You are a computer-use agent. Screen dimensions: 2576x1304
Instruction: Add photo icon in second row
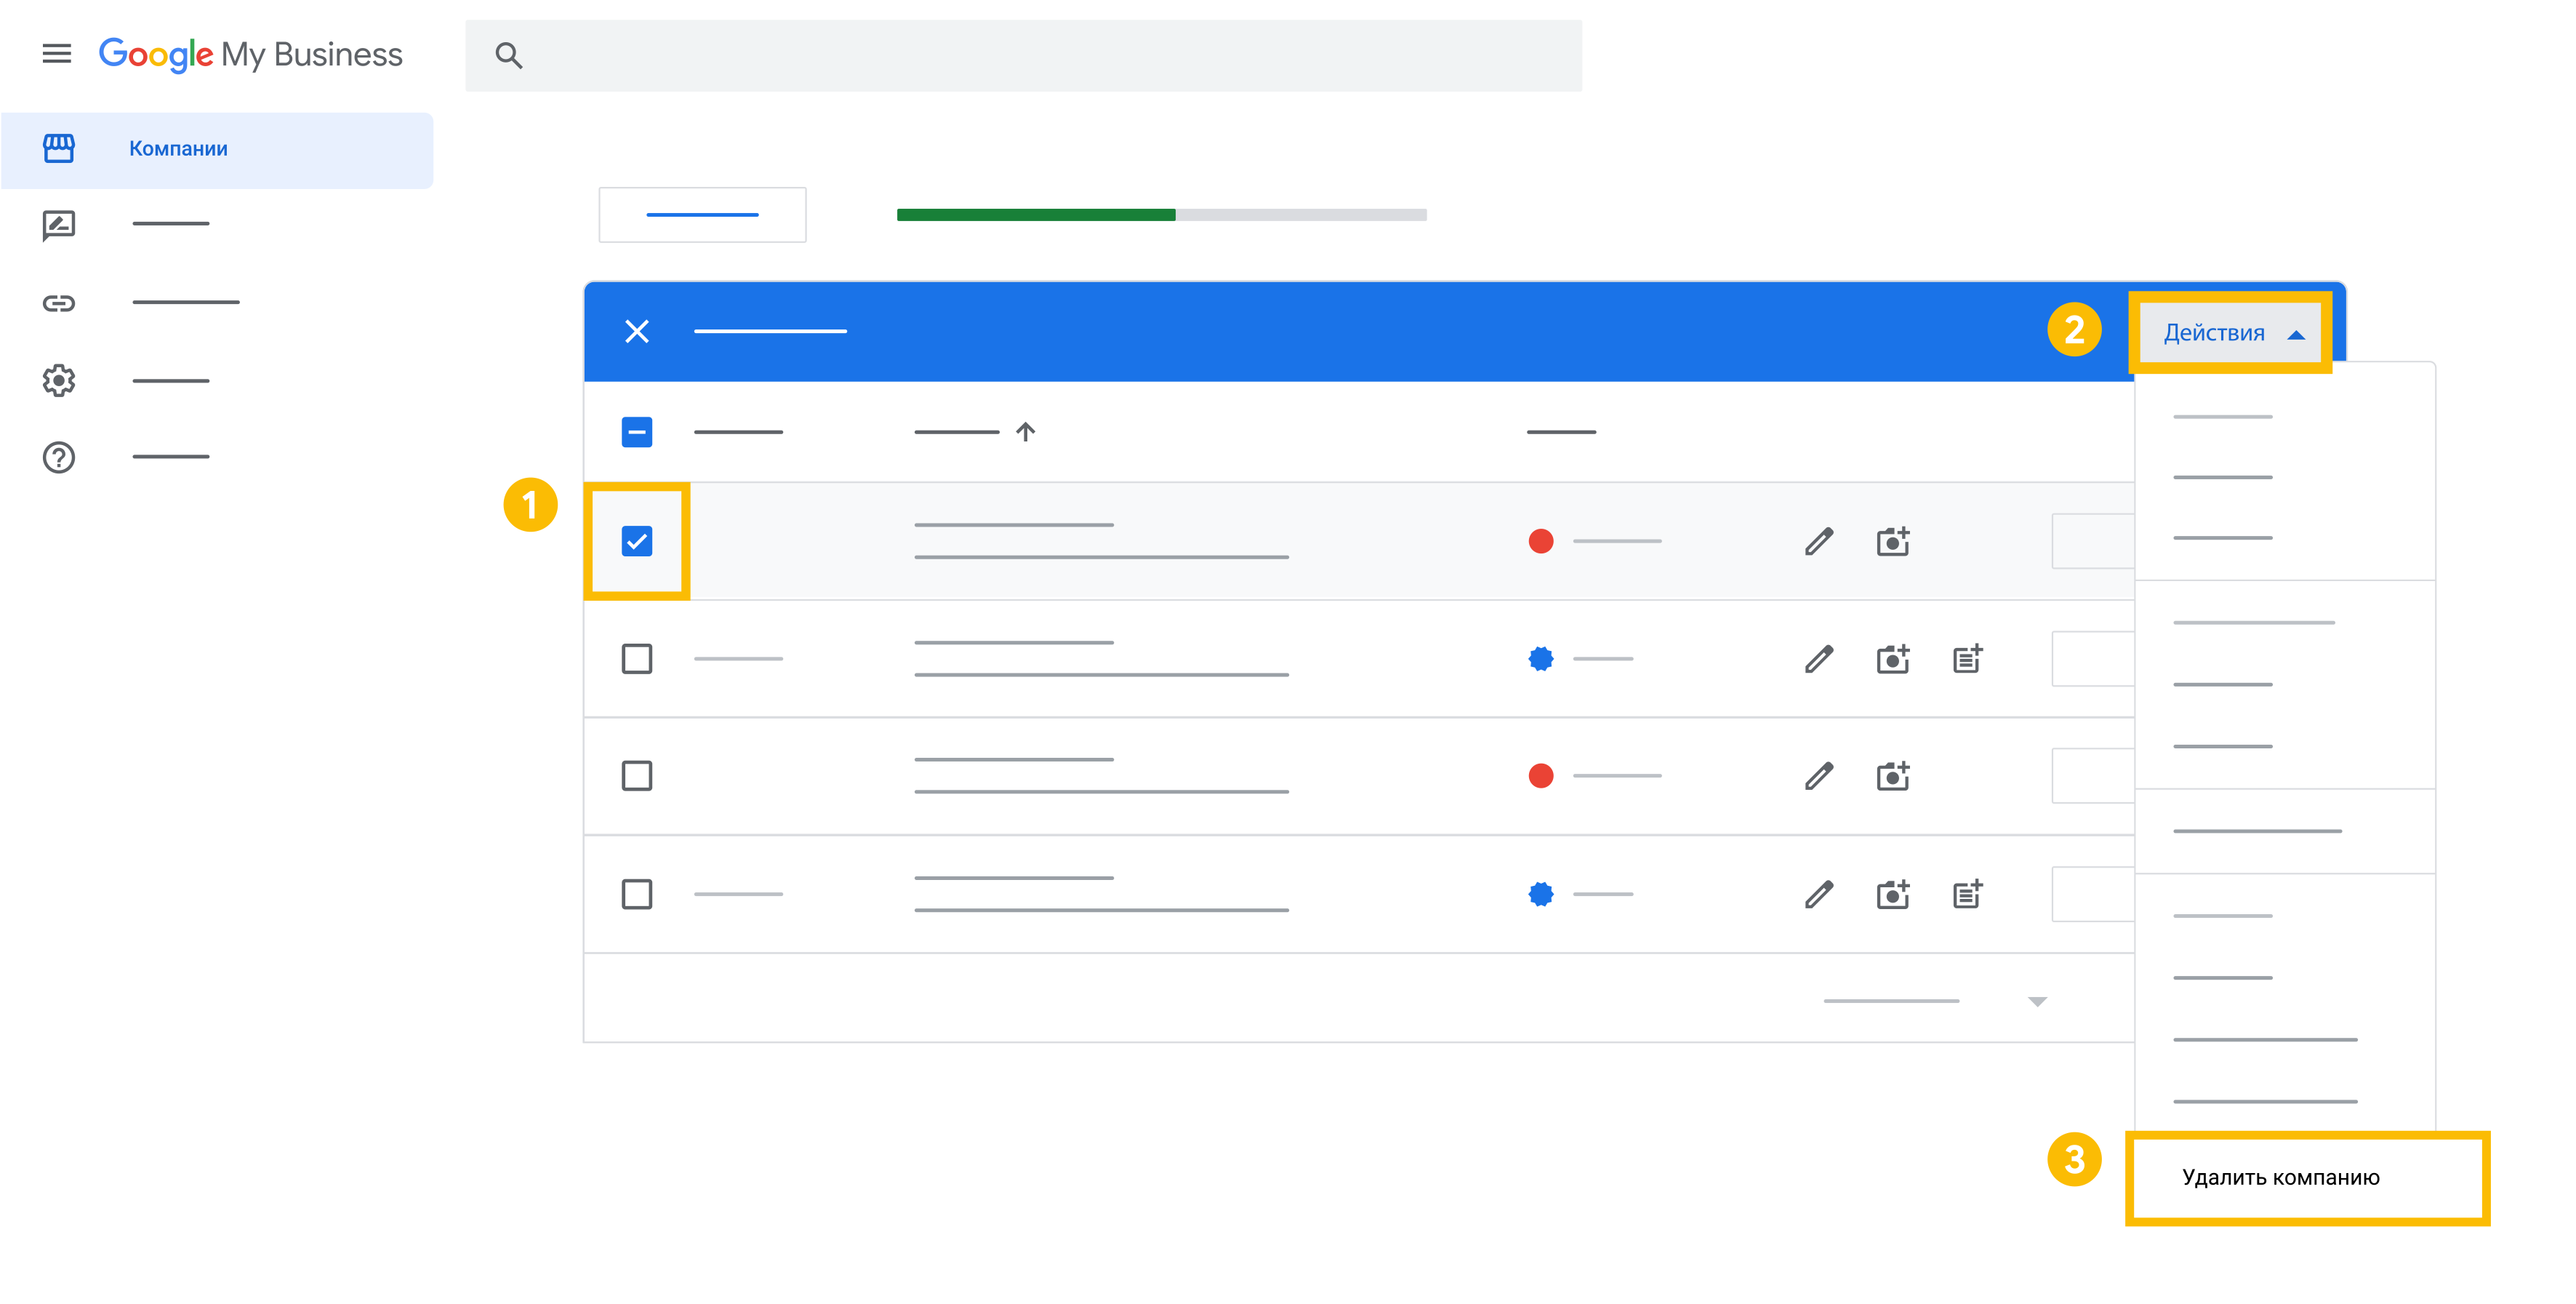1892,659
